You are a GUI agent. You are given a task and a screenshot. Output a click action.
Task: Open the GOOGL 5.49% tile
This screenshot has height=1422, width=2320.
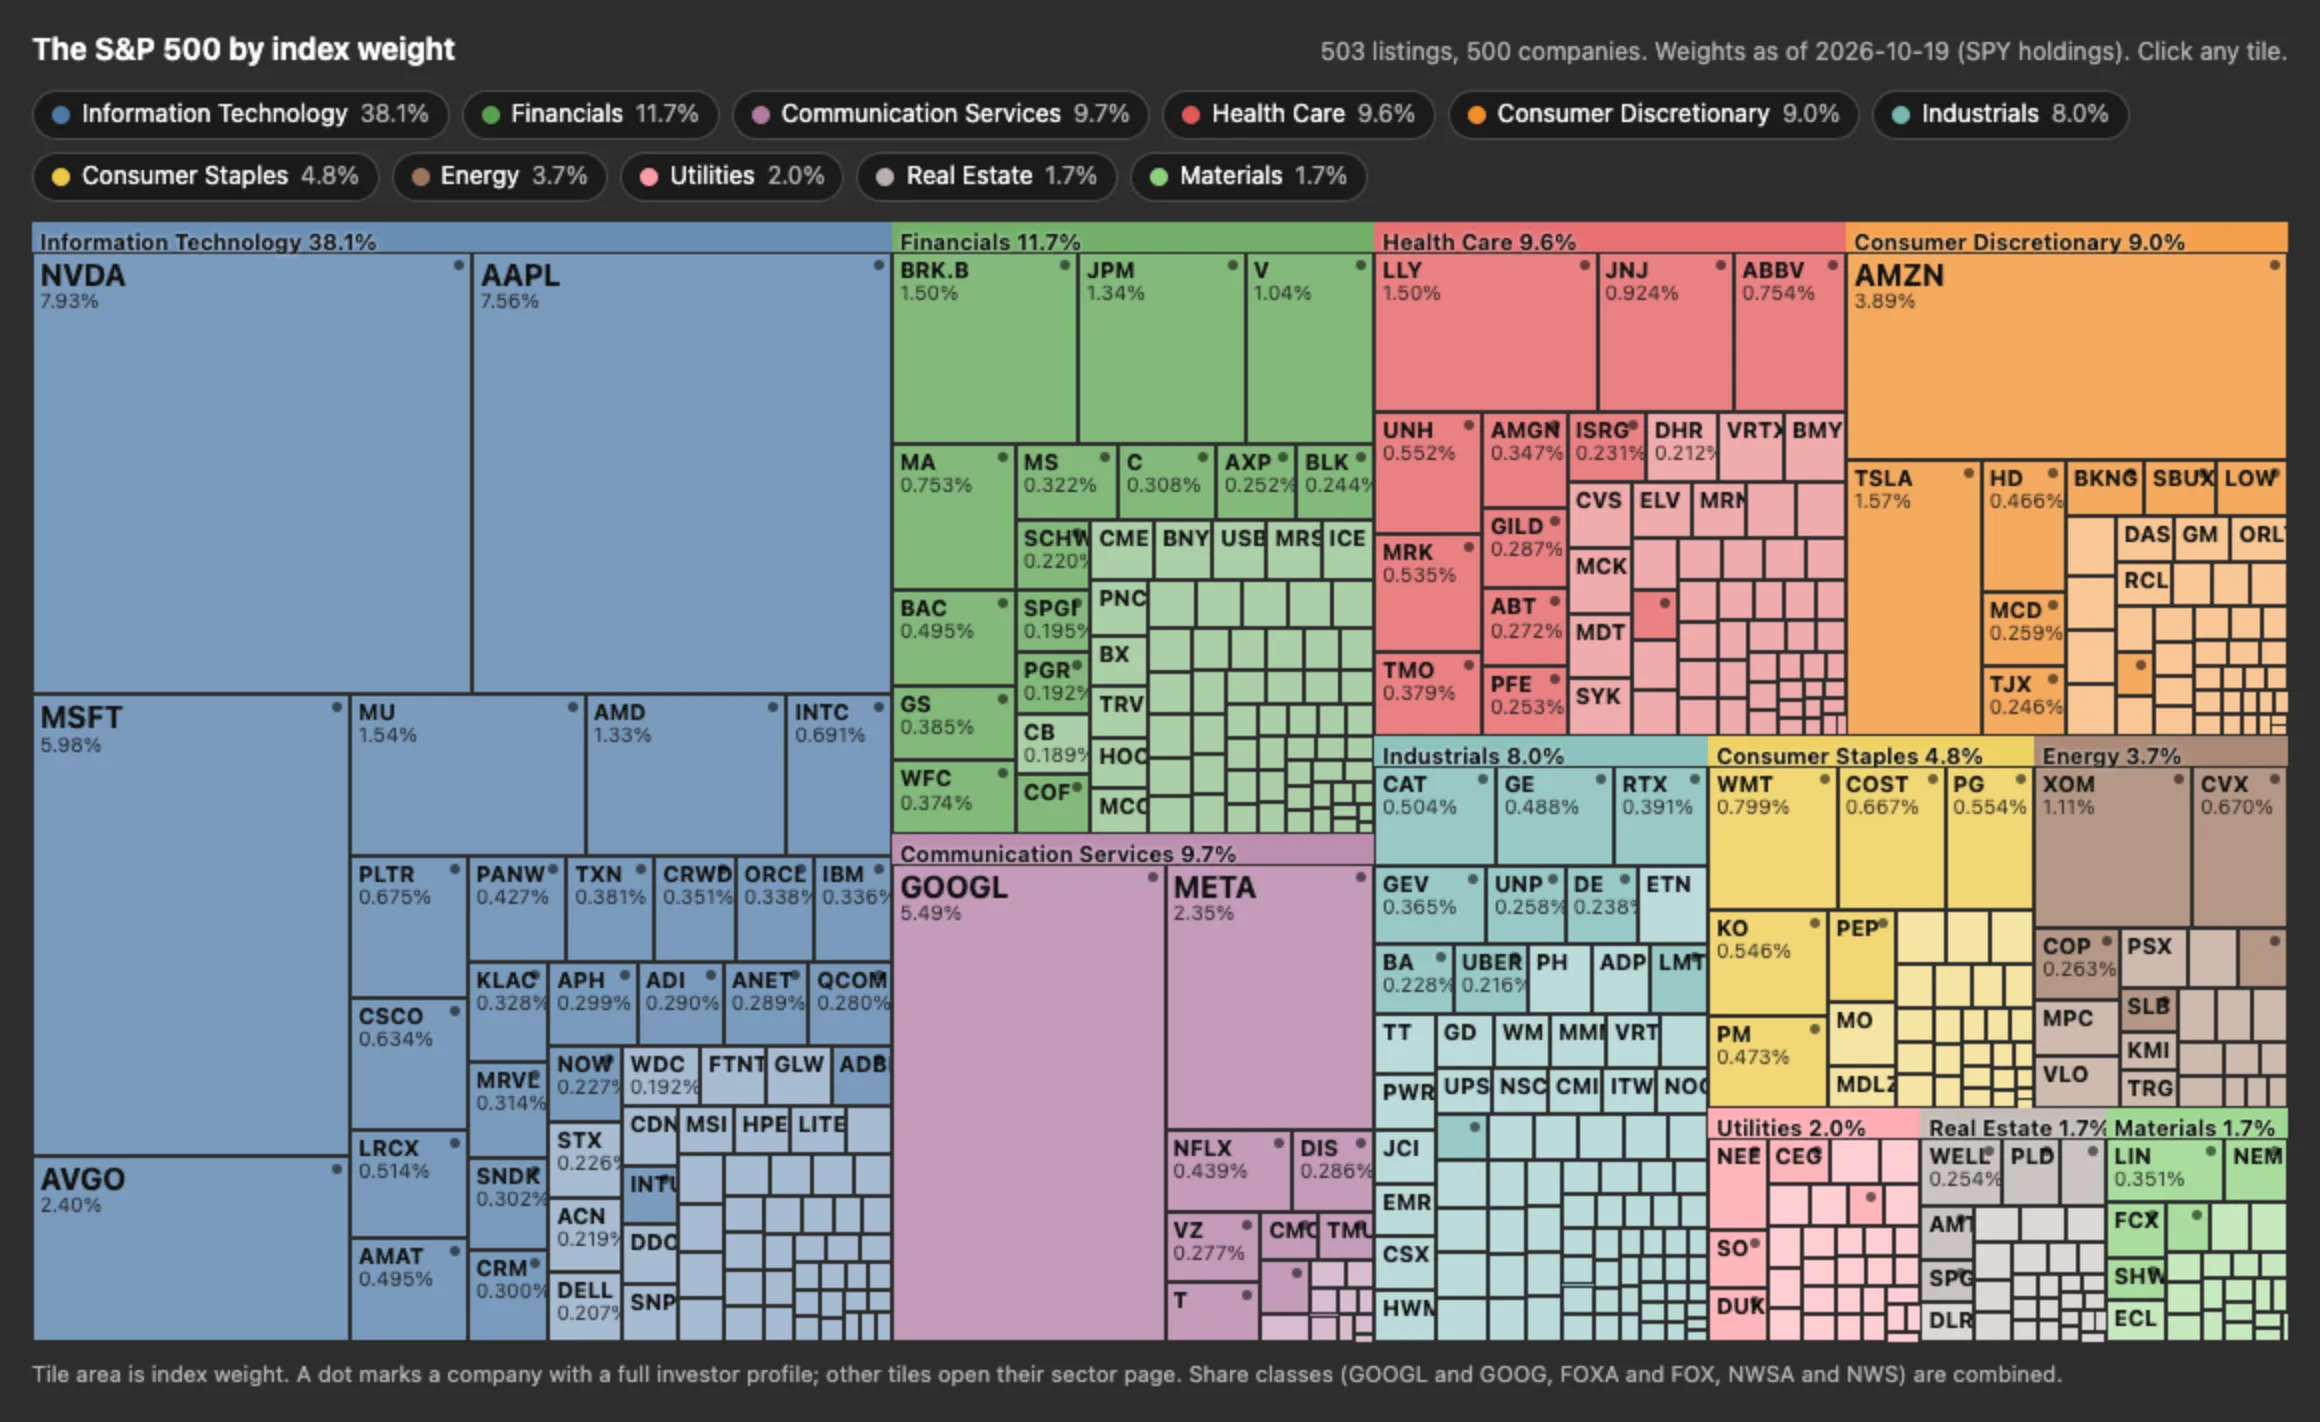click(1028, 1103)
